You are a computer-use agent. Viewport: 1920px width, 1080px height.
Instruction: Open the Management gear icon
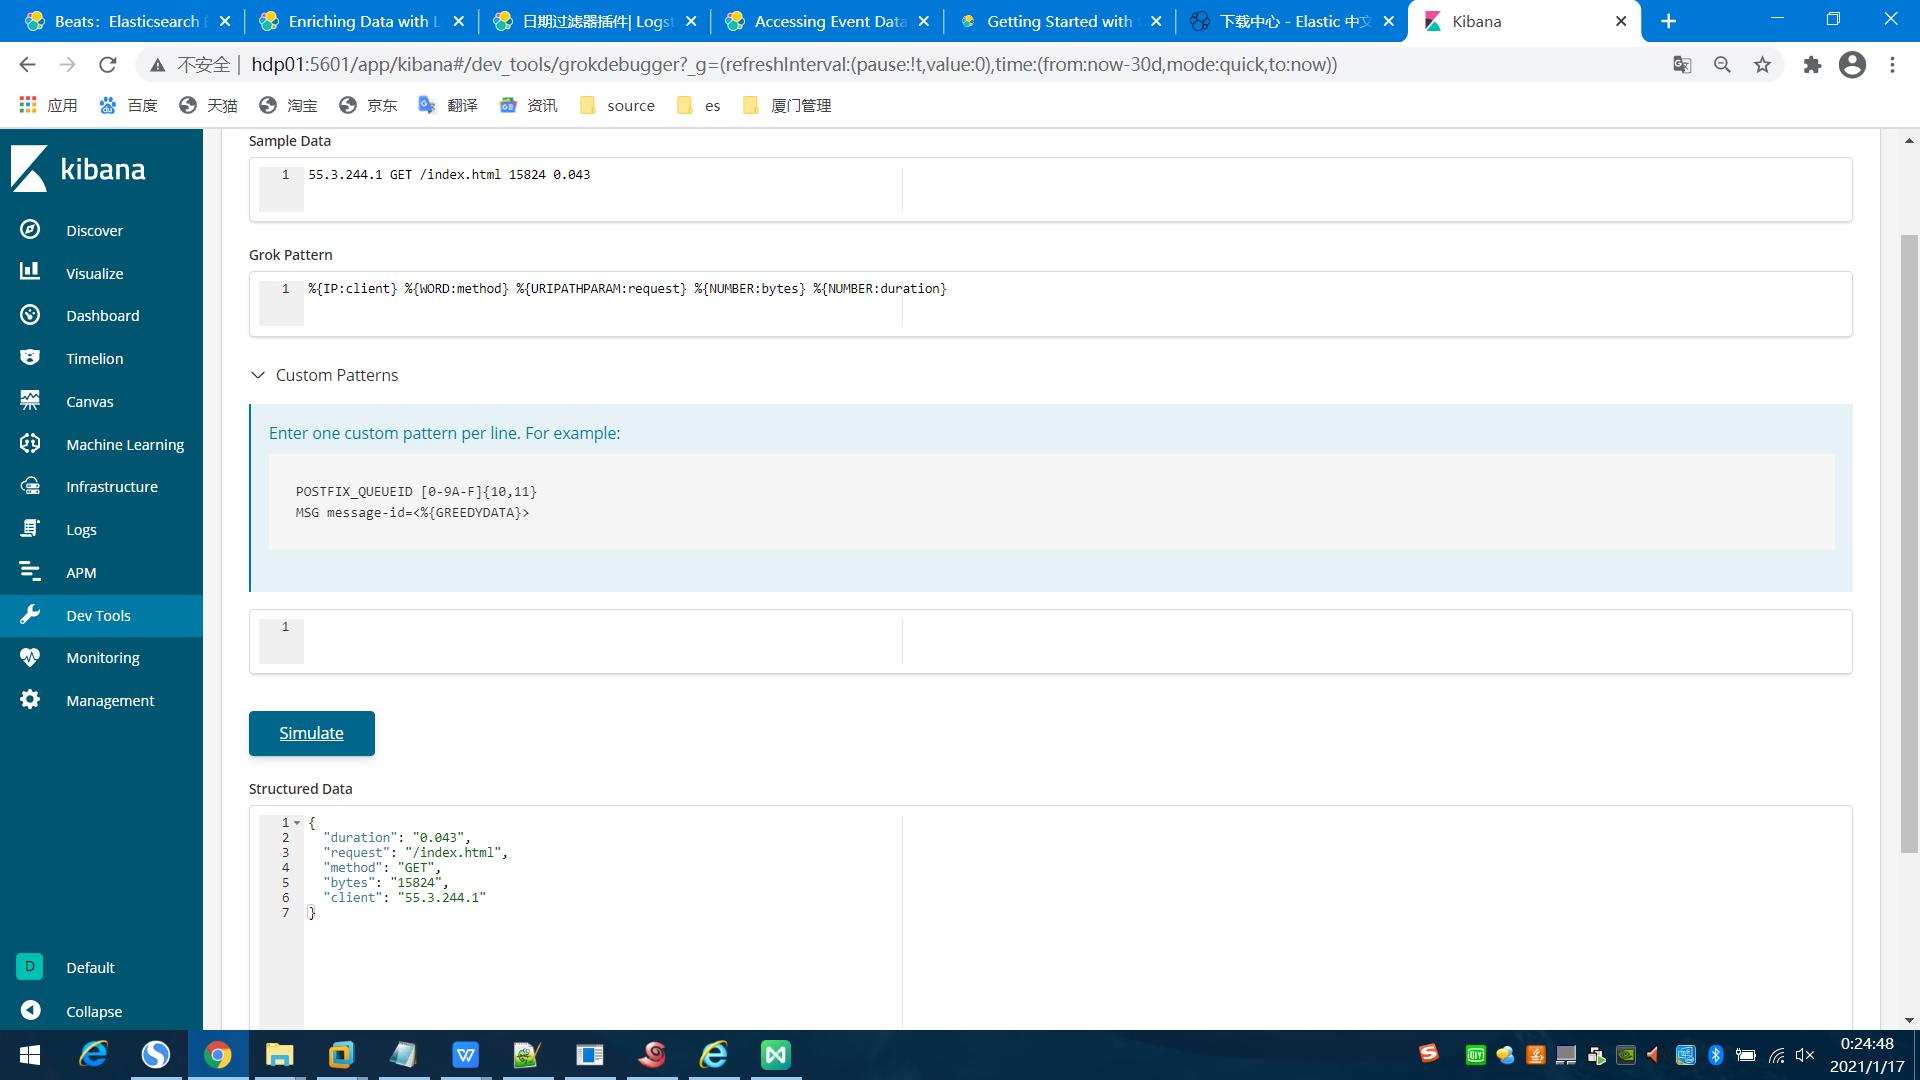tap(30, 700)
